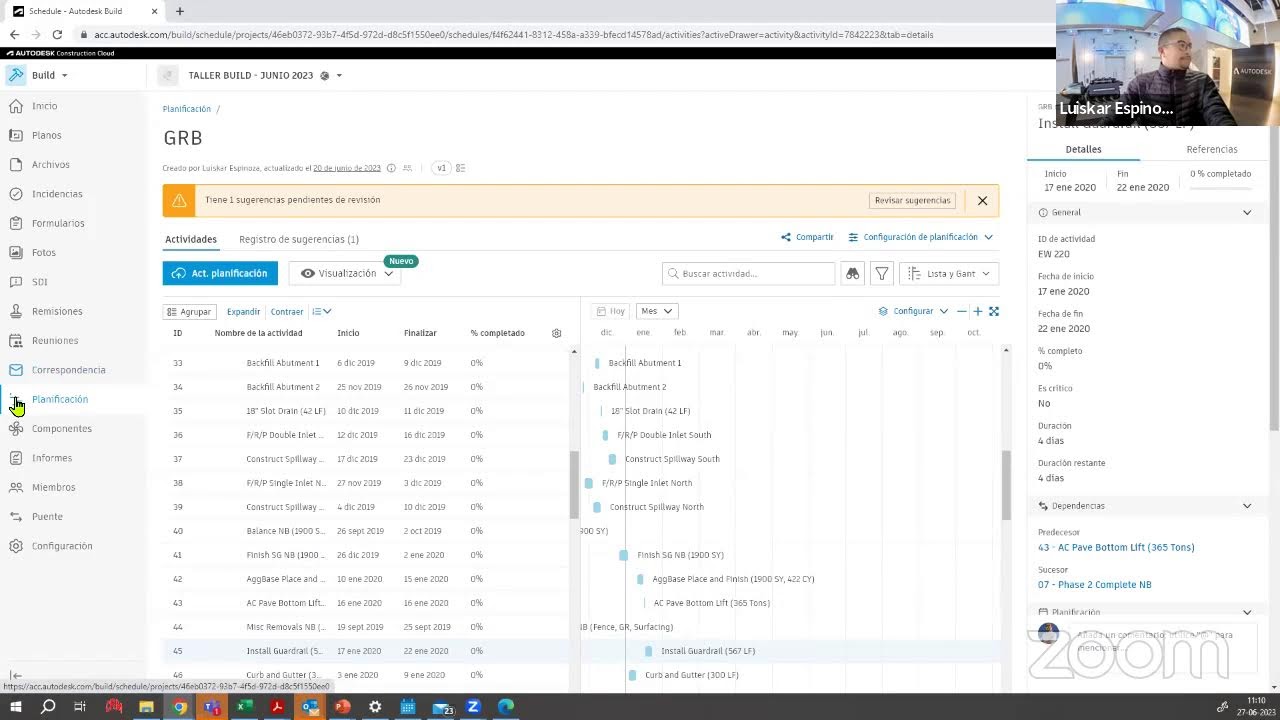Open the Mes timescale dropdown

[x=656, y=311]
